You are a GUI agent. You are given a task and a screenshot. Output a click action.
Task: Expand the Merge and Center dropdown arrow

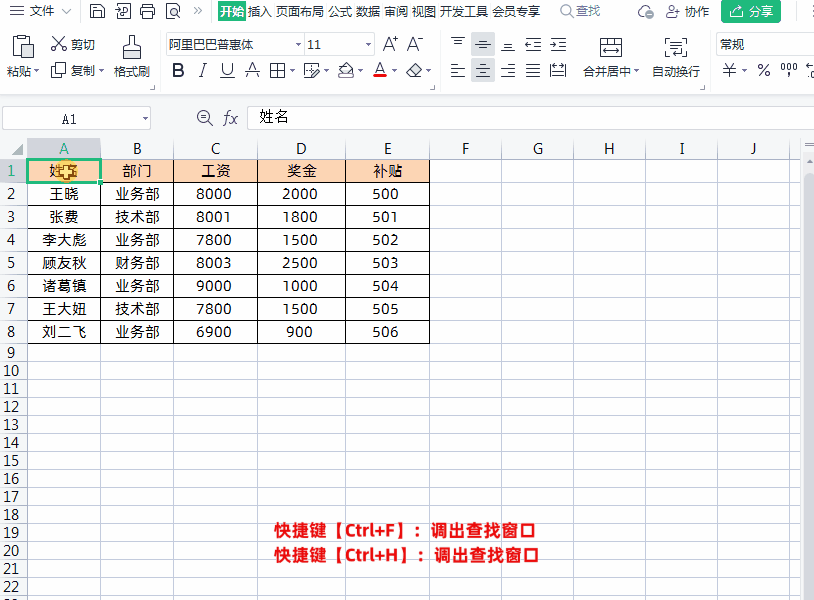tap(636, 71)
